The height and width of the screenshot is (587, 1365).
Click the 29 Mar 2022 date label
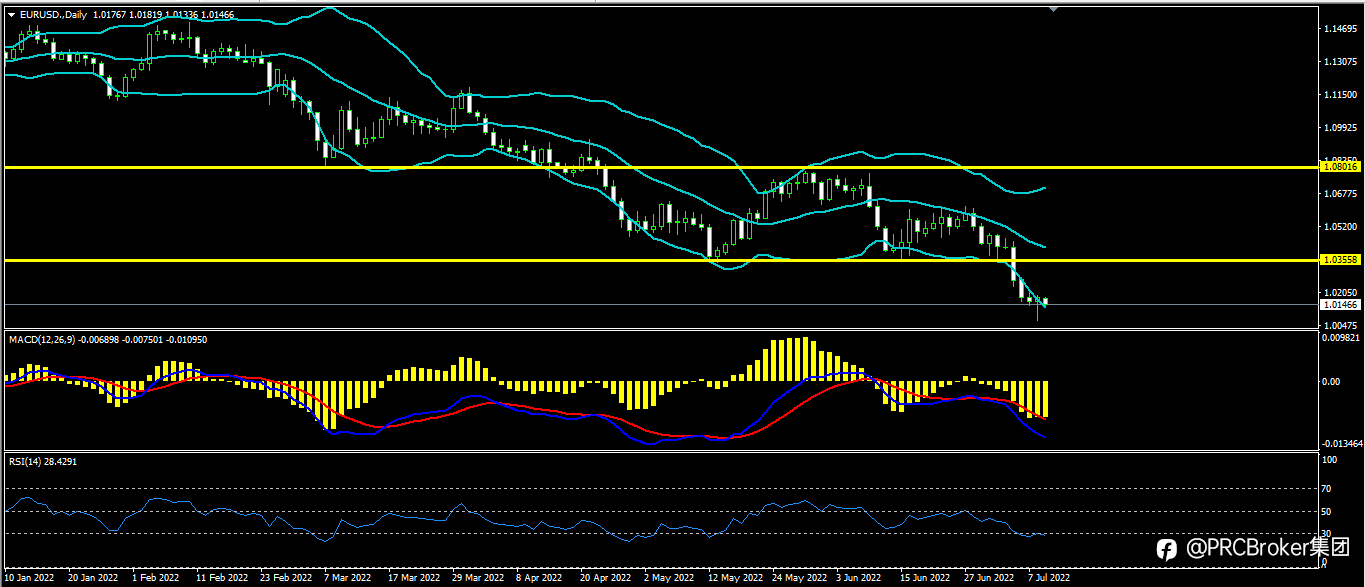click(x=477, y=578)
